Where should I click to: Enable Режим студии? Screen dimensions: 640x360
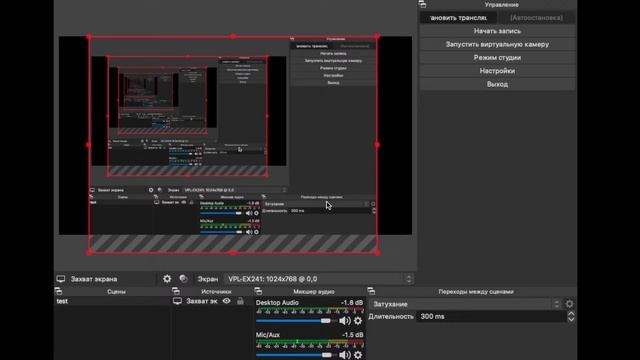click(x=497, y=58)
